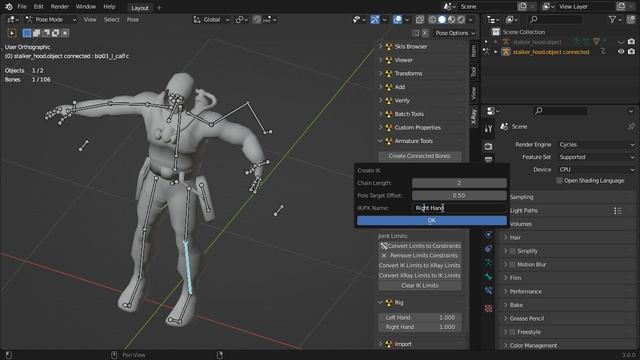Open the pivot point dropdown
This screenshot has width=640, height=360.
coord(242,20)
